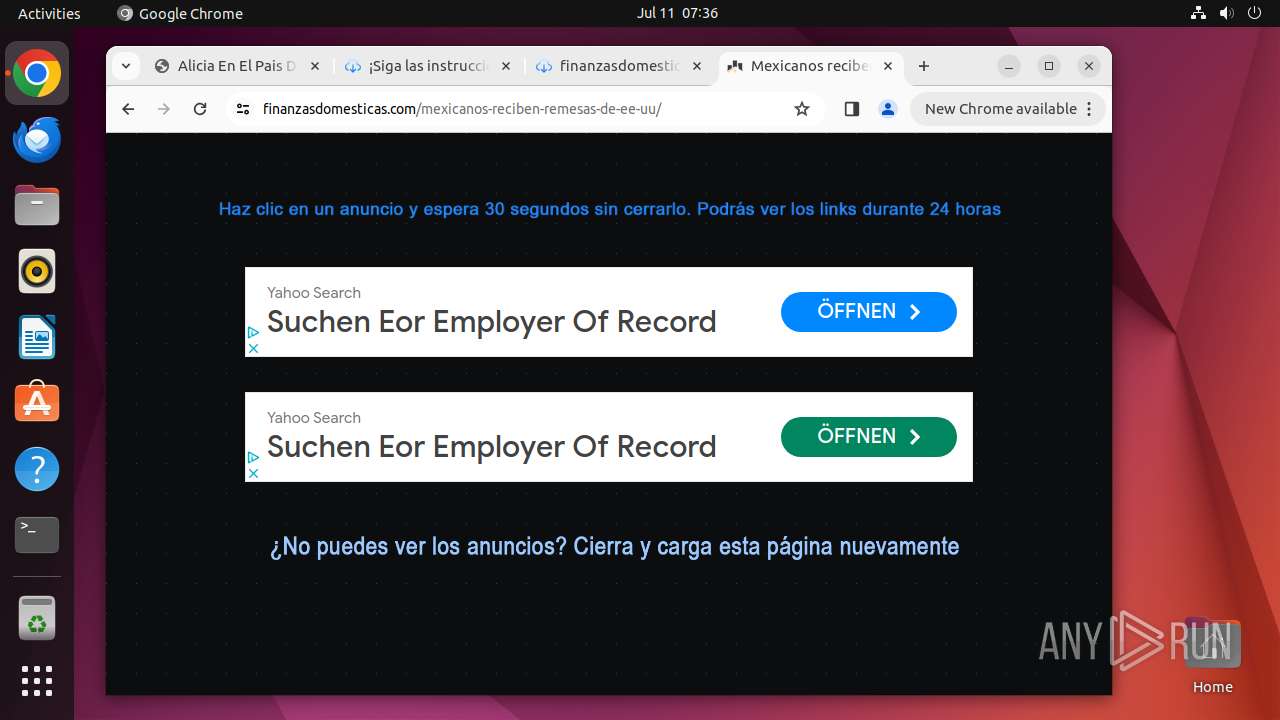Launch LibreOffice Writer from the dock

click(37, 337)
